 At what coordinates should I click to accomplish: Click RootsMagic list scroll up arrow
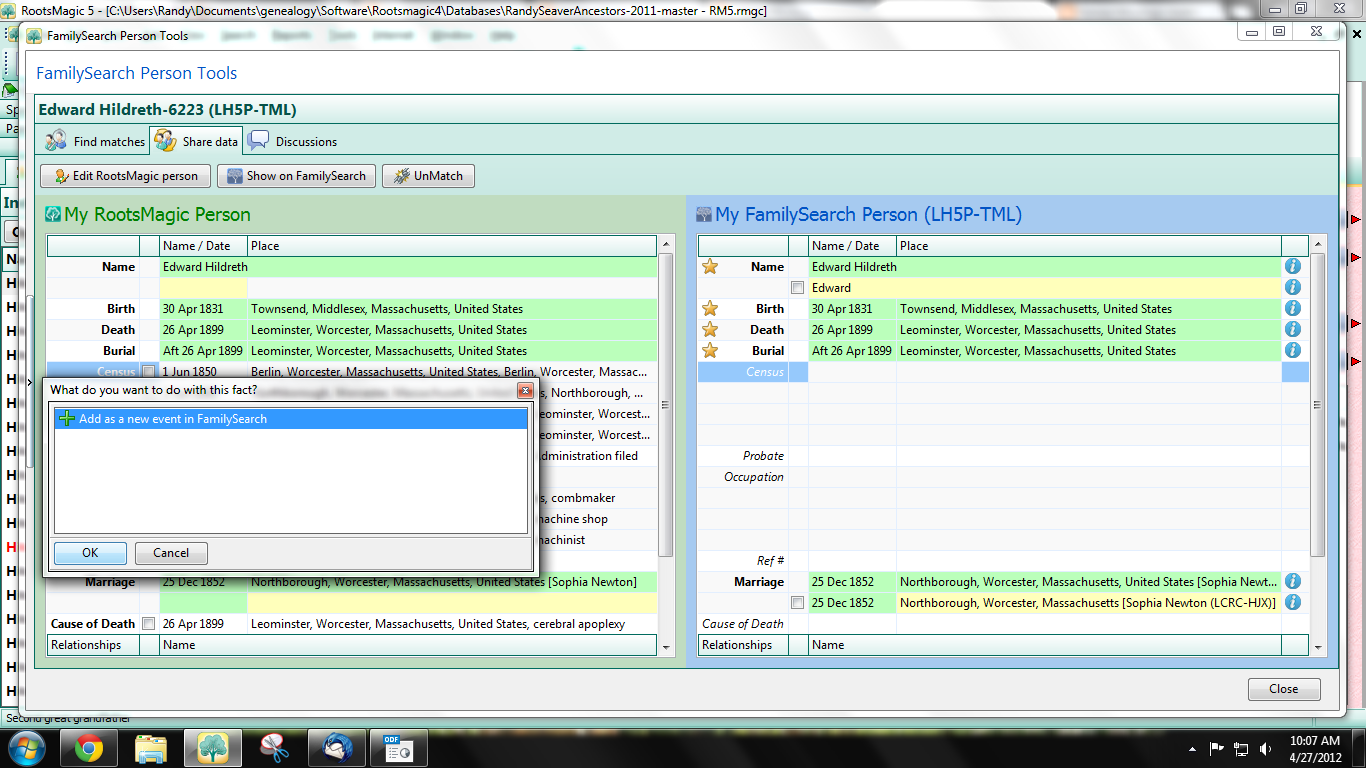(x=667, y=246)
